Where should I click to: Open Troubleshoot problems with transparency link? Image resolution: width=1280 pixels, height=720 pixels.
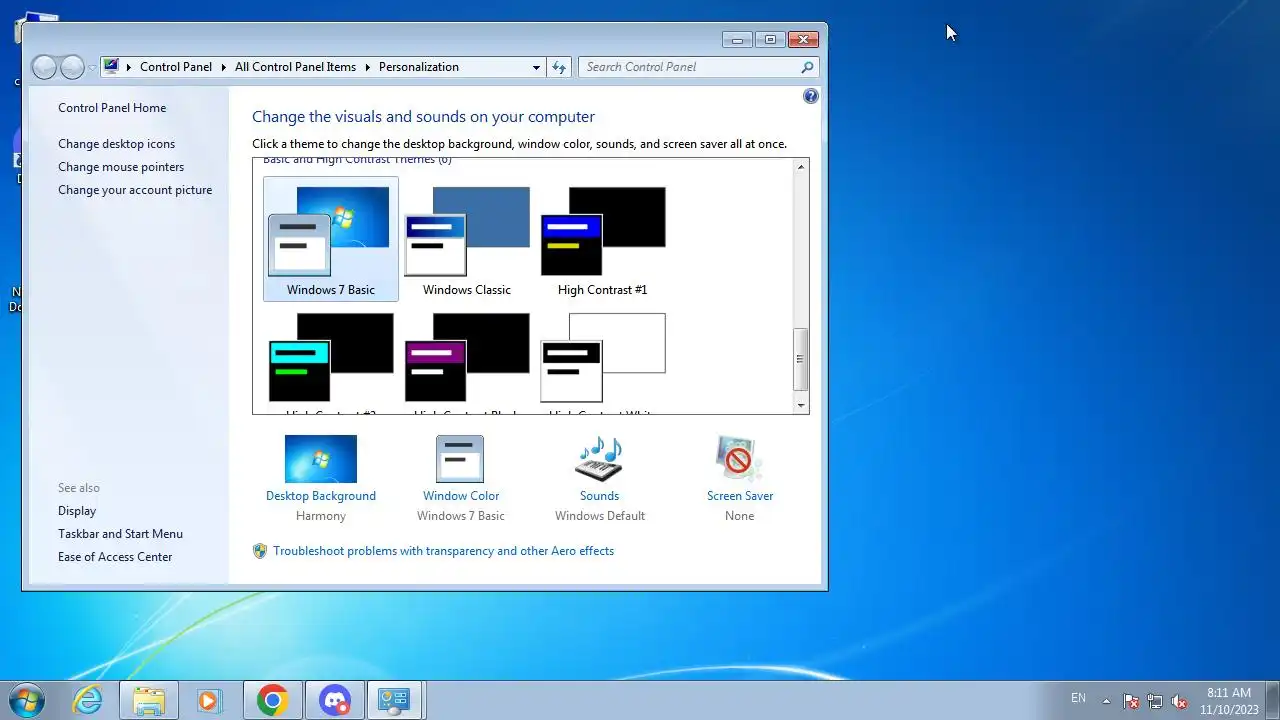click(x=443, y=551)
